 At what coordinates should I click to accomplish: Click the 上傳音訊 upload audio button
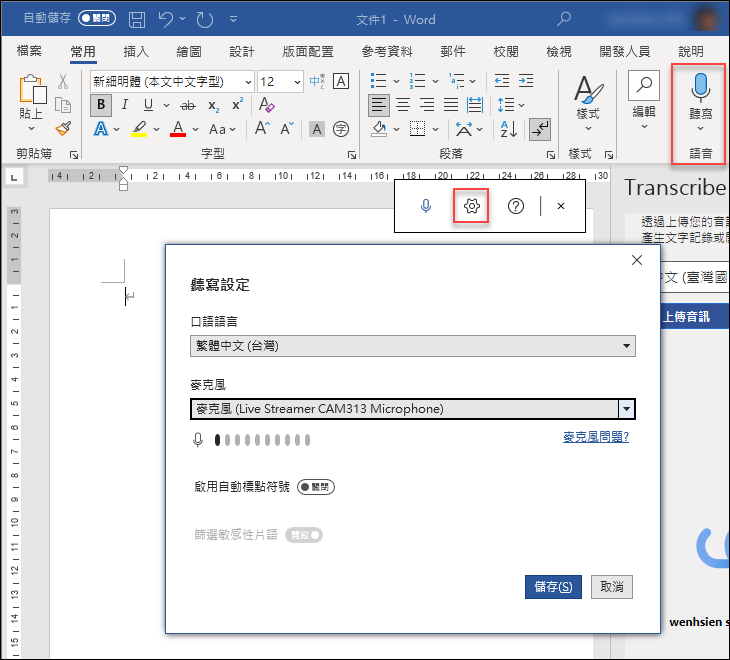tap(695, 317)
